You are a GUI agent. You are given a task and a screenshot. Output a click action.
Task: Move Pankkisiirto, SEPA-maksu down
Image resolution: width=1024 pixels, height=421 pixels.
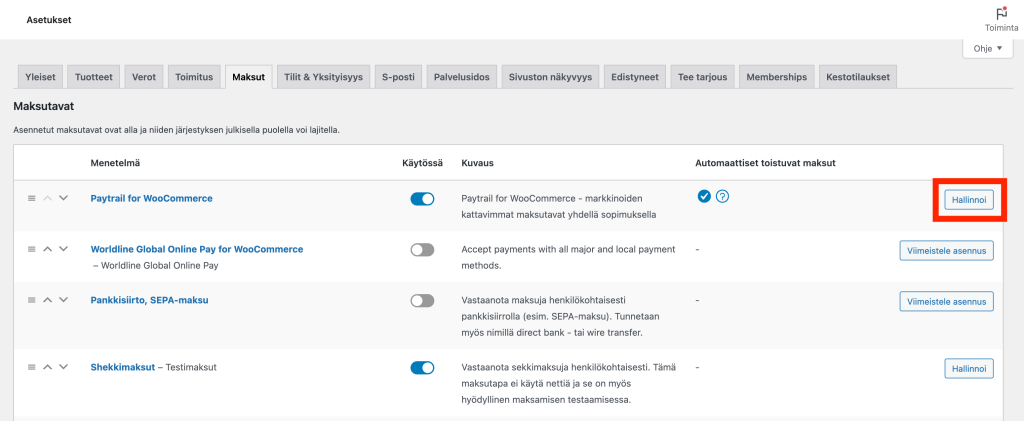63,300
